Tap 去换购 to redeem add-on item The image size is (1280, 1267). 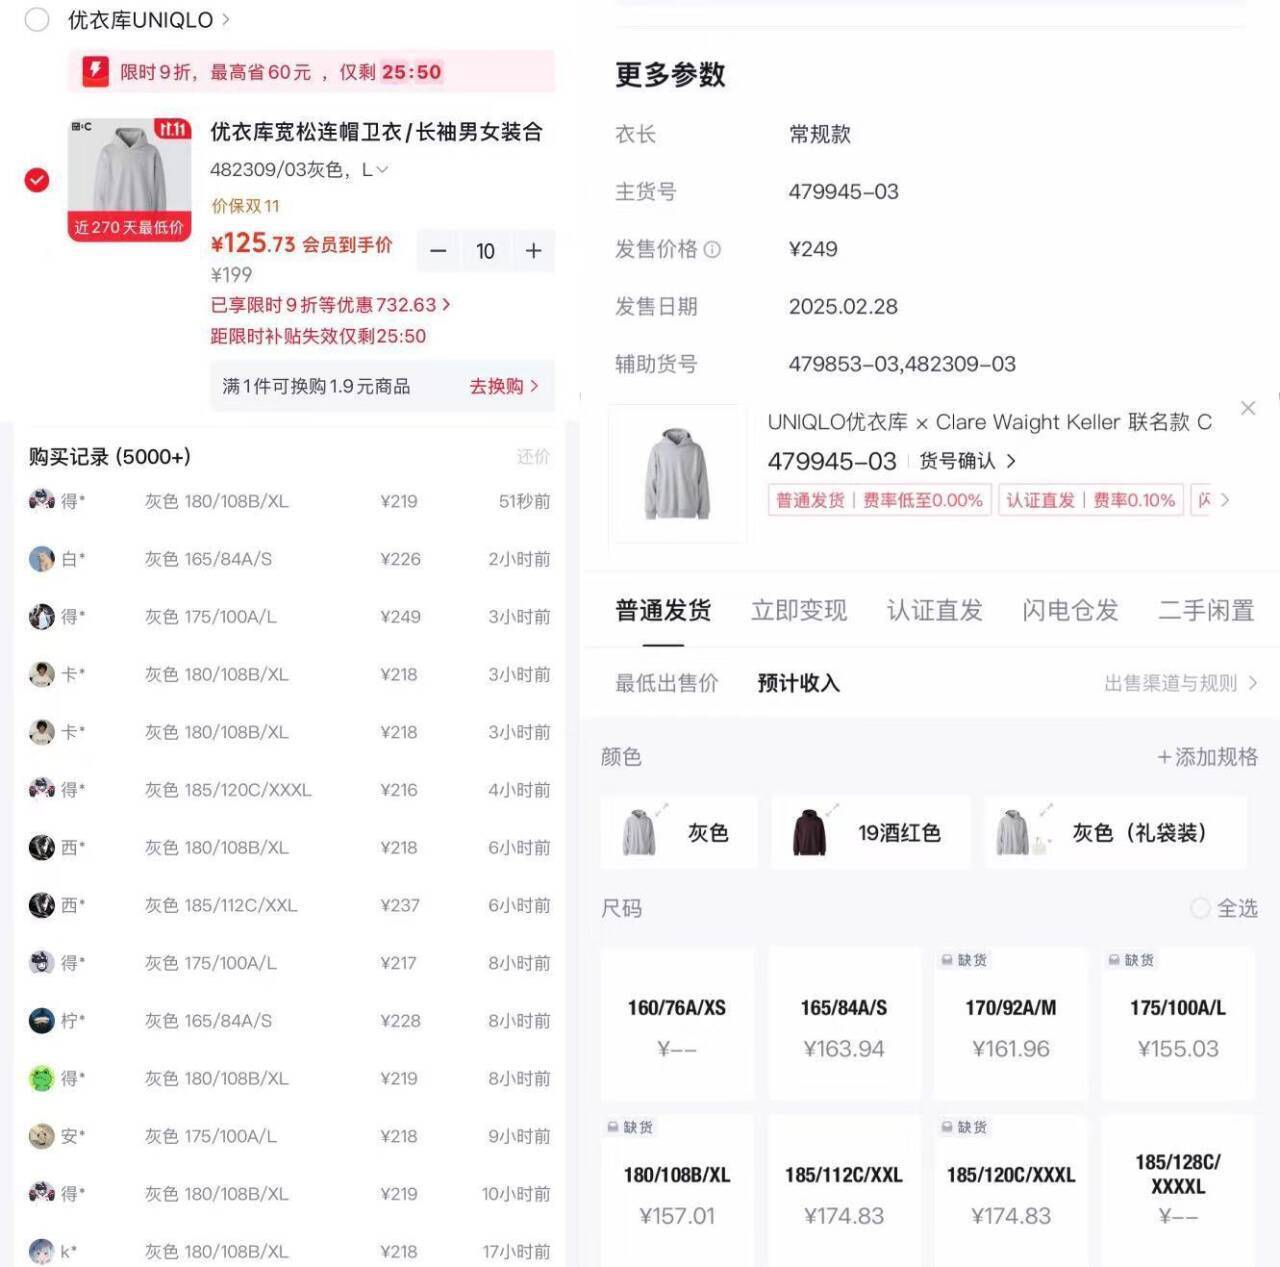click(504, 386)
